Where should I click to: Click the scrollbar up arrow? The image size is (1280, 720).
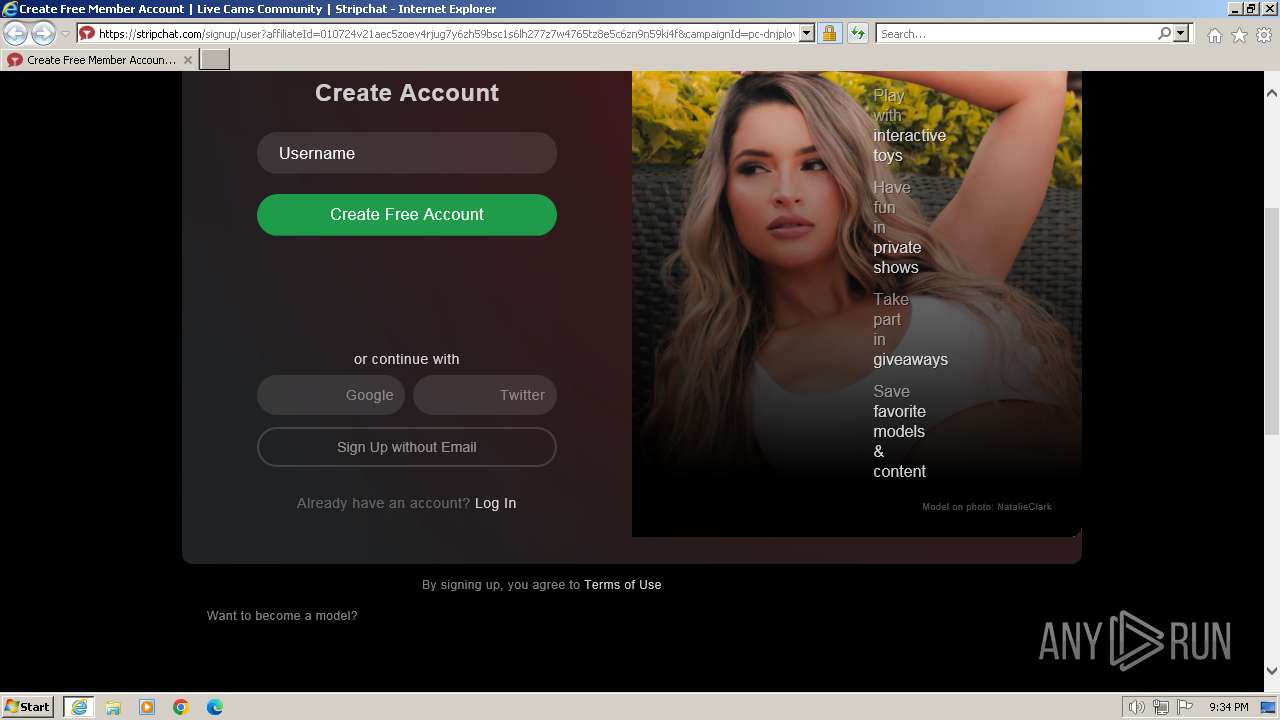pos(1272,93)
